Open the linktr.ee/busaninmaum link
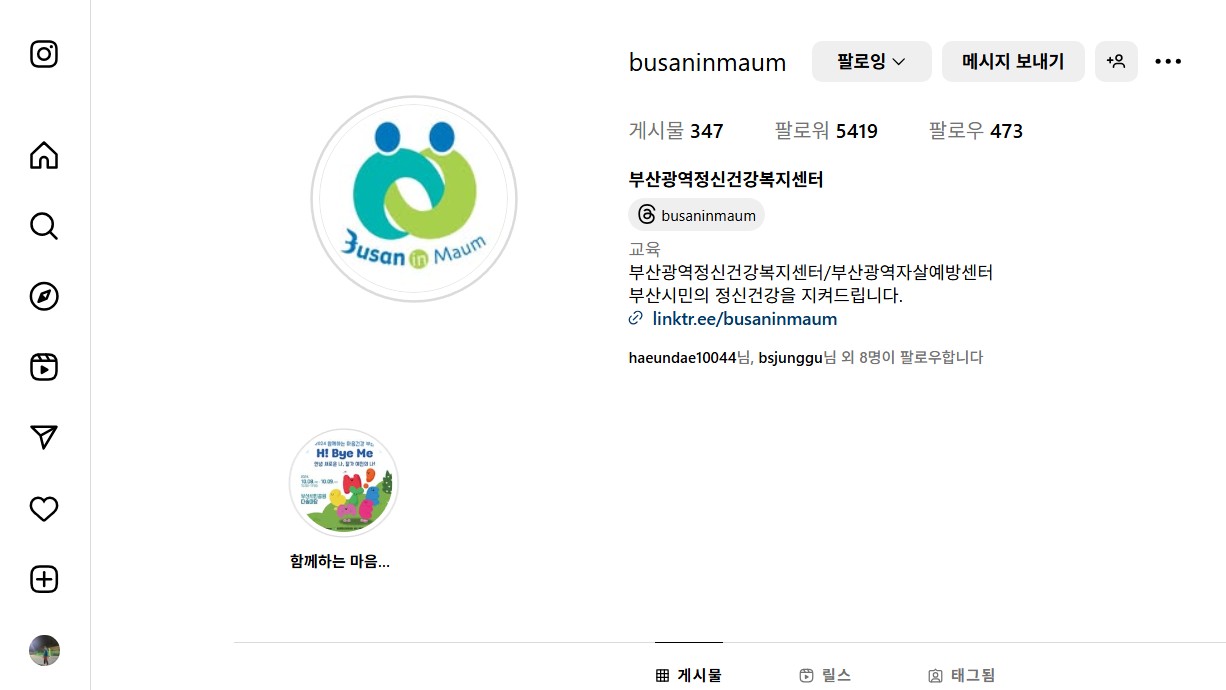The width and height of the screenshot is (1226, 690). tap(744, 319)
